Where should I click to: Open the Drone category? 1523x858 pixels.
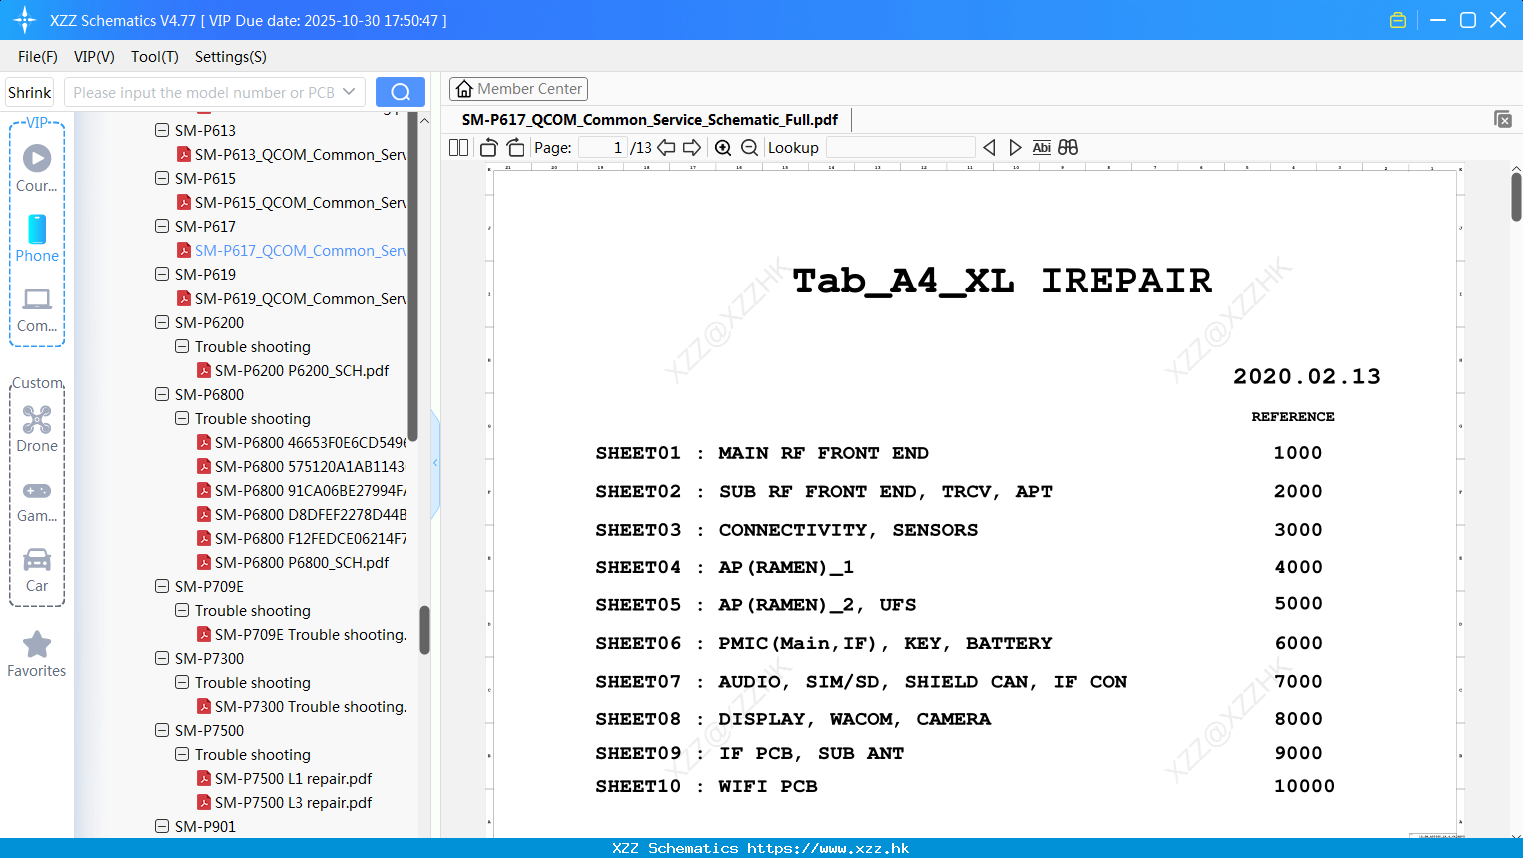(37, 429)
